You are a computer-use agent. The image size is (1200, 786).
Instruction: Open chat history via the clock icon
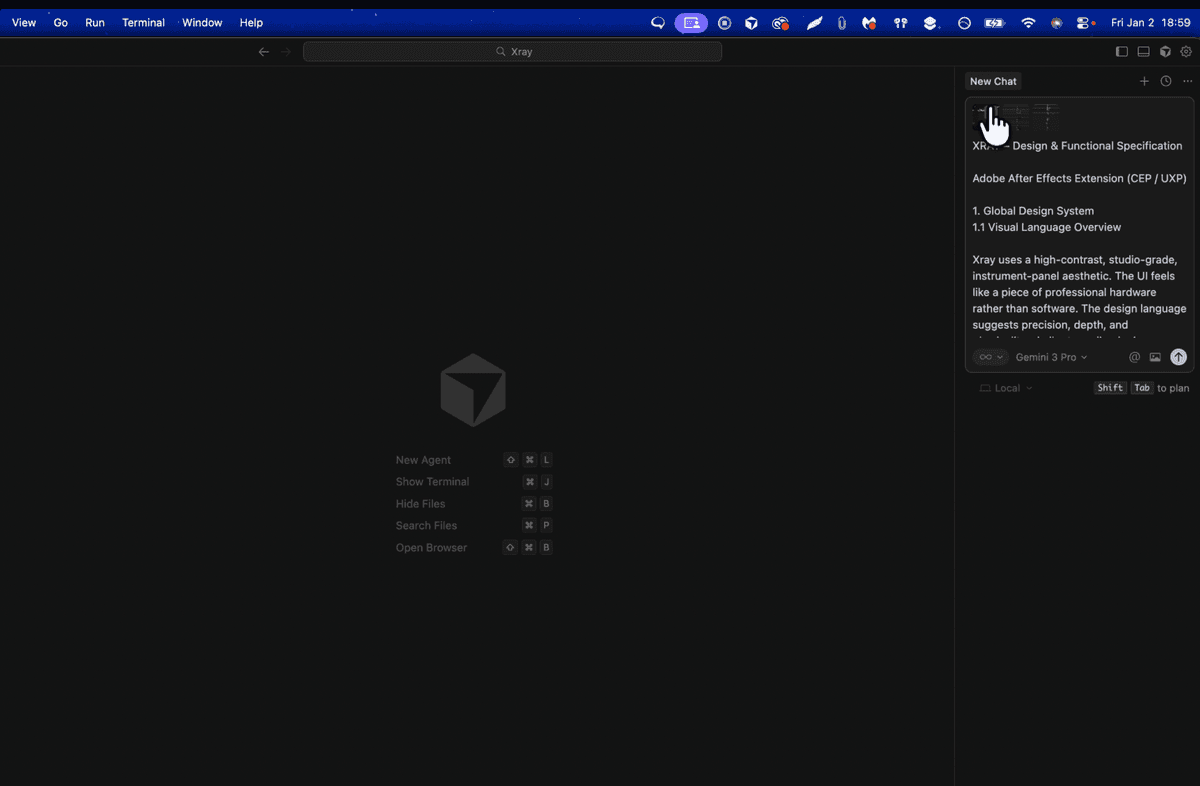[x=1165, y=81]
